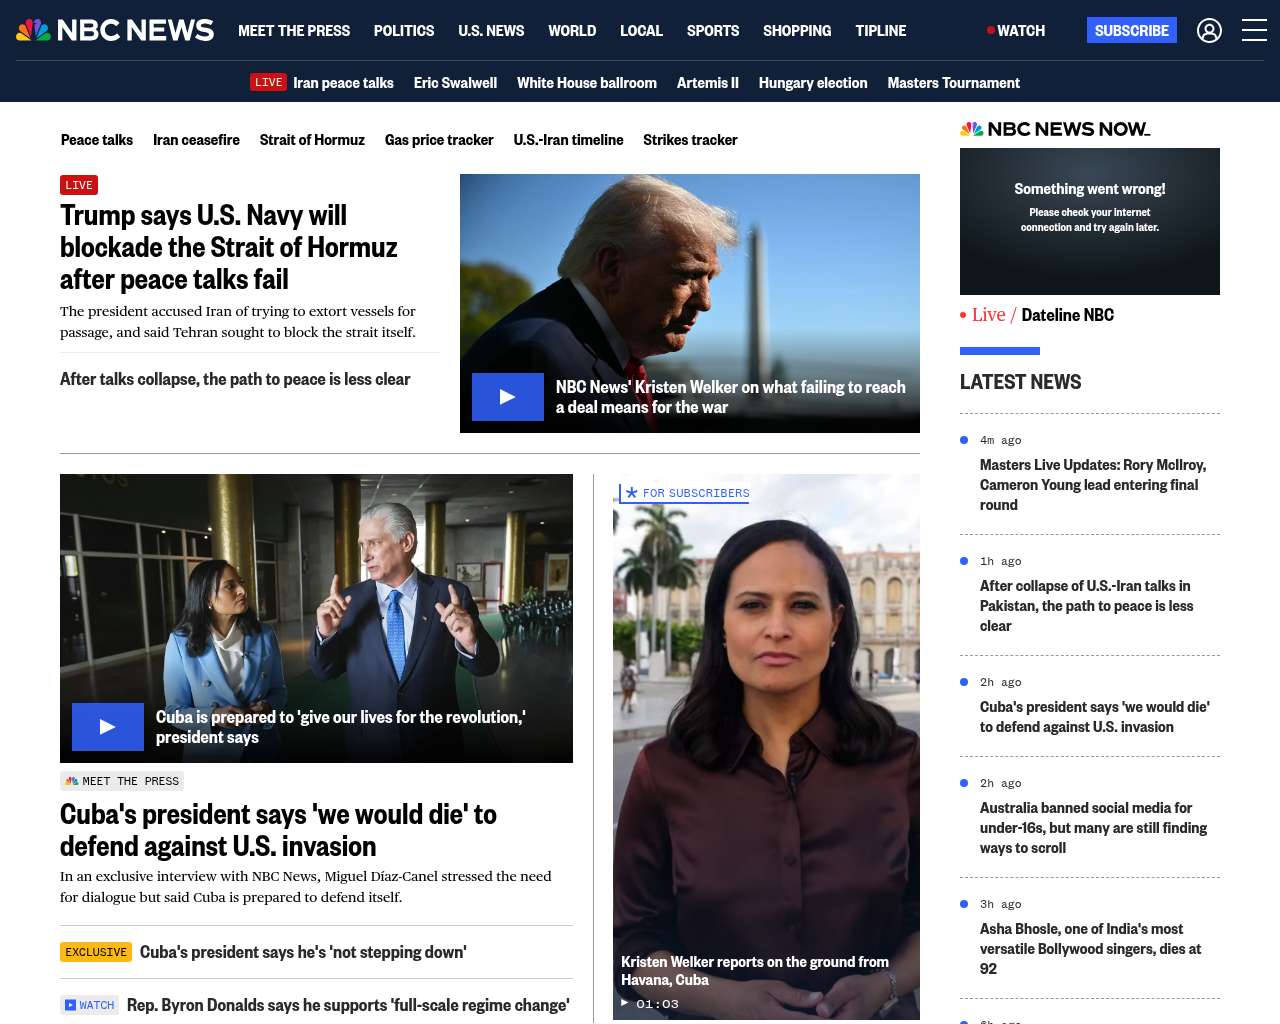Open the Sports section in navigation
Viewport: 1280px width, 1024px height.
point(713,31)
